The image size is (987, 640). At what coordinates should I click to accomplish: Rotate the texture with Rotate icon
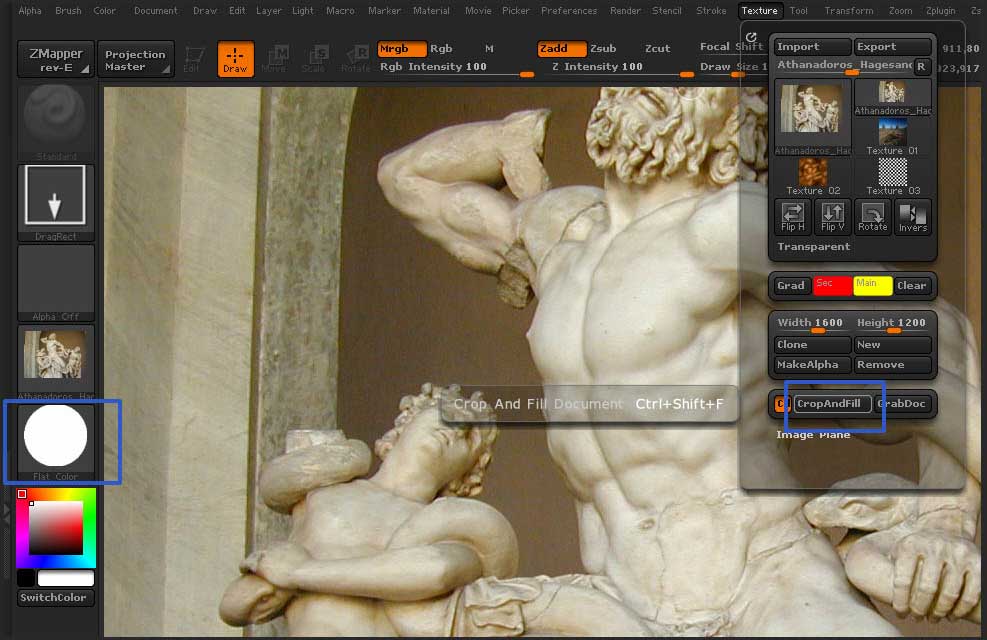(x=872, y=216)
